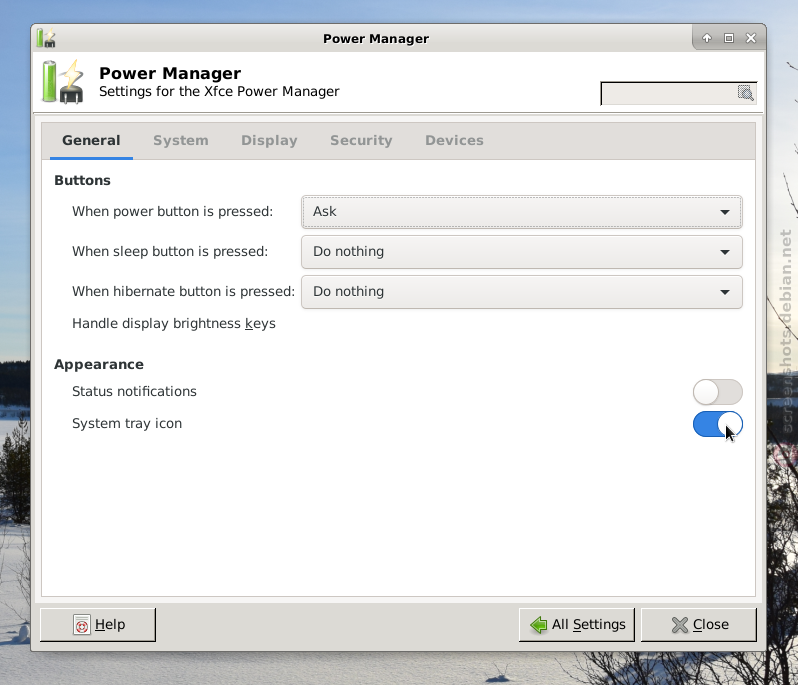
Task: Switch to the System tab
Action: pyautogui.click(x=181, y=140)
